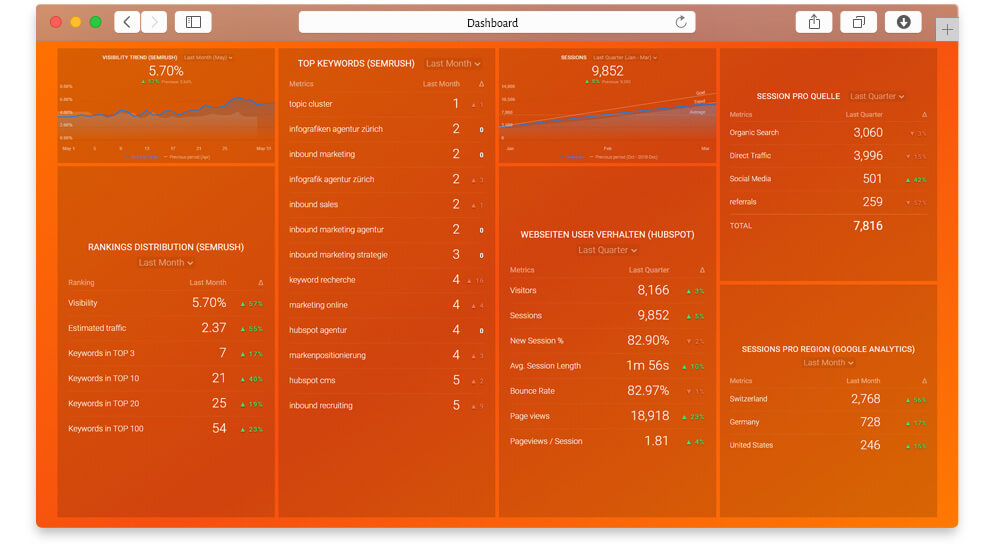Click the browser back arrow button

tap(127, 22)
